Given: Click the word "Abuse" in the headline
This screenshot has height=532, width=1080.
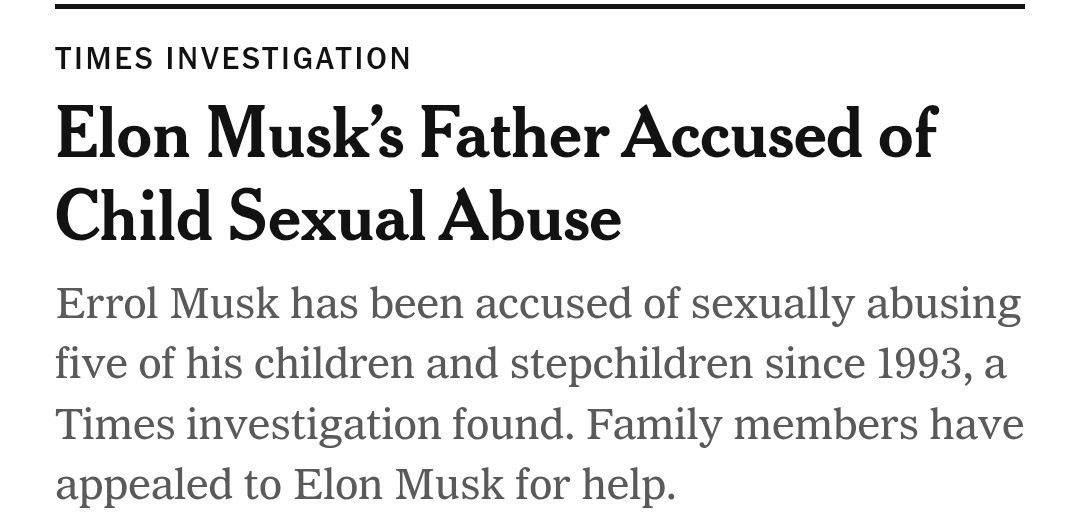Looking at the screenshot, I should point(530,215).
